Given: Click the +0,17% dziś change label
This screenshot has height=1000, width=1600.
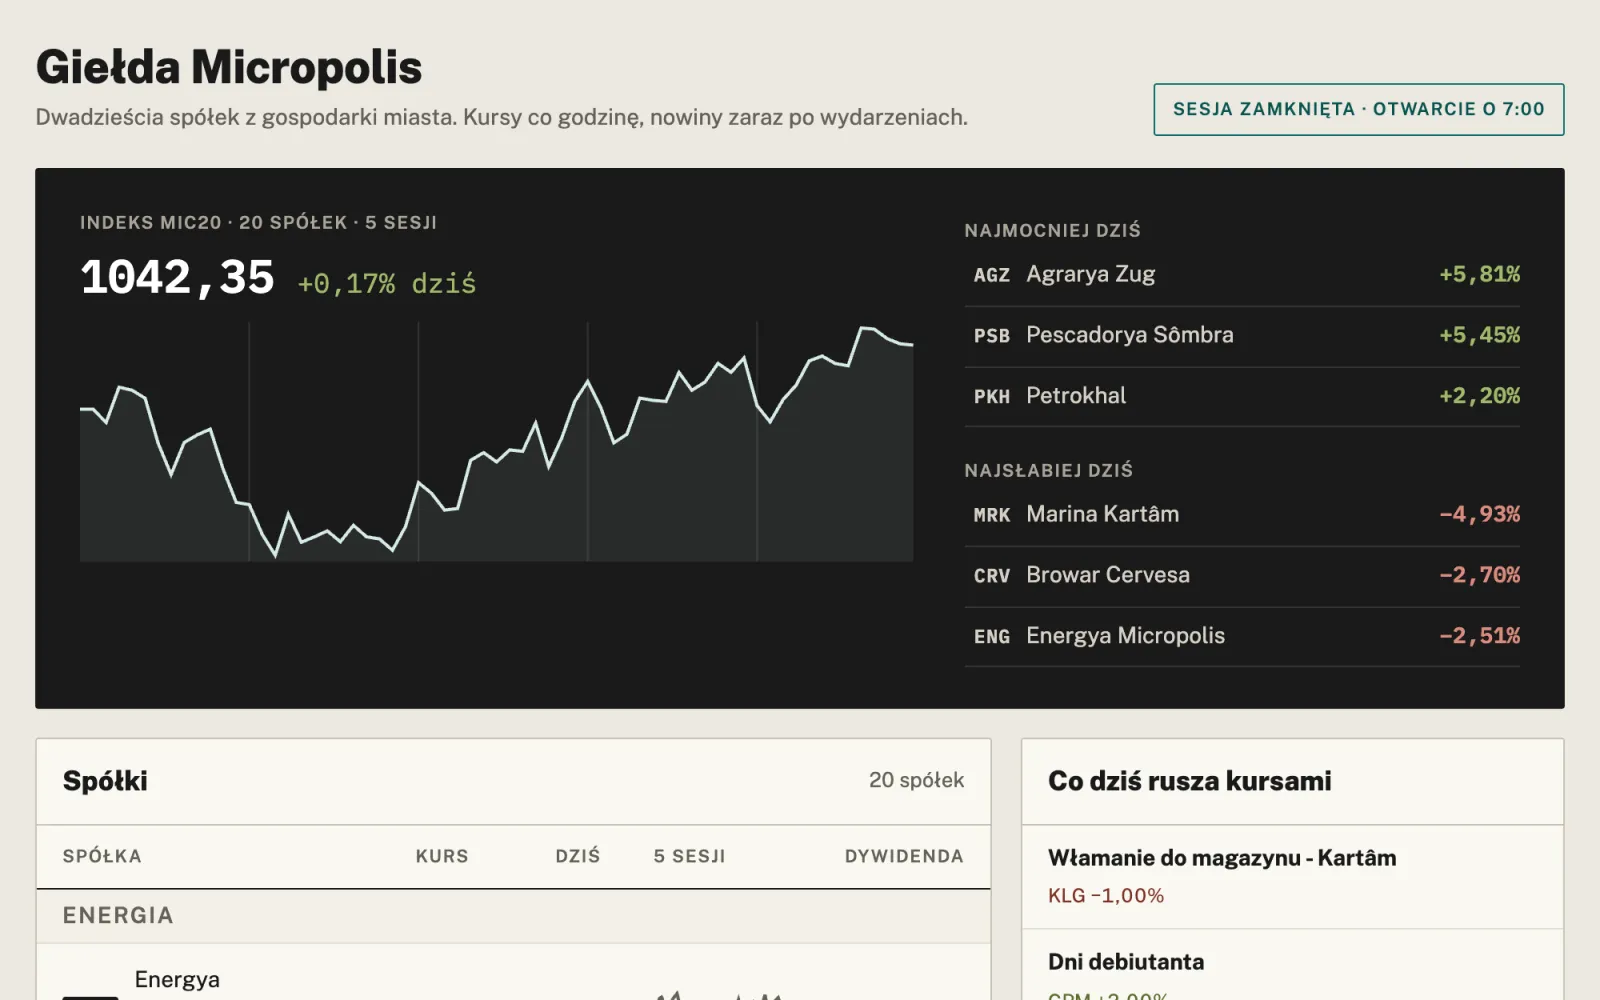Looking at the screenshot, I should [387, 284].
